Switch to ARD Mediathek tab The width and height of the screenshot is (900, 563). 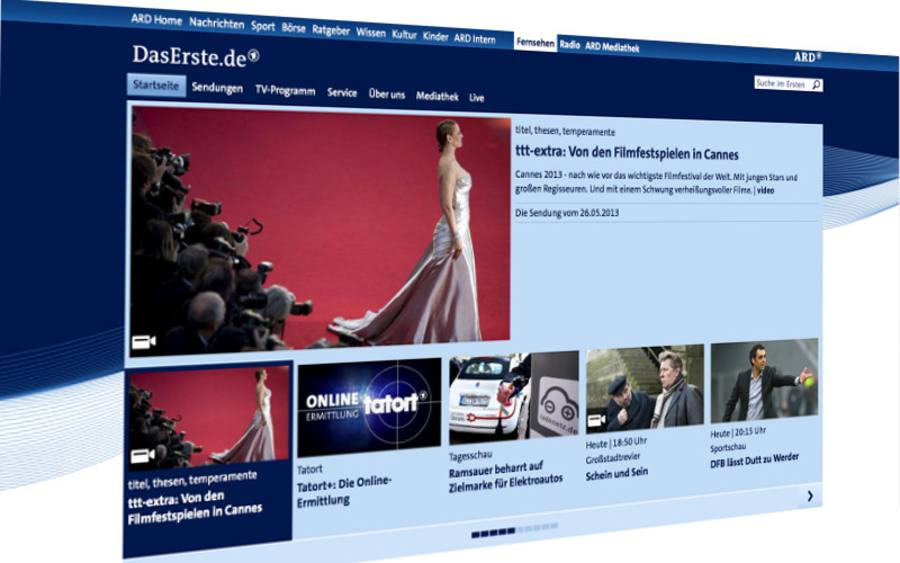coord(612,47)
